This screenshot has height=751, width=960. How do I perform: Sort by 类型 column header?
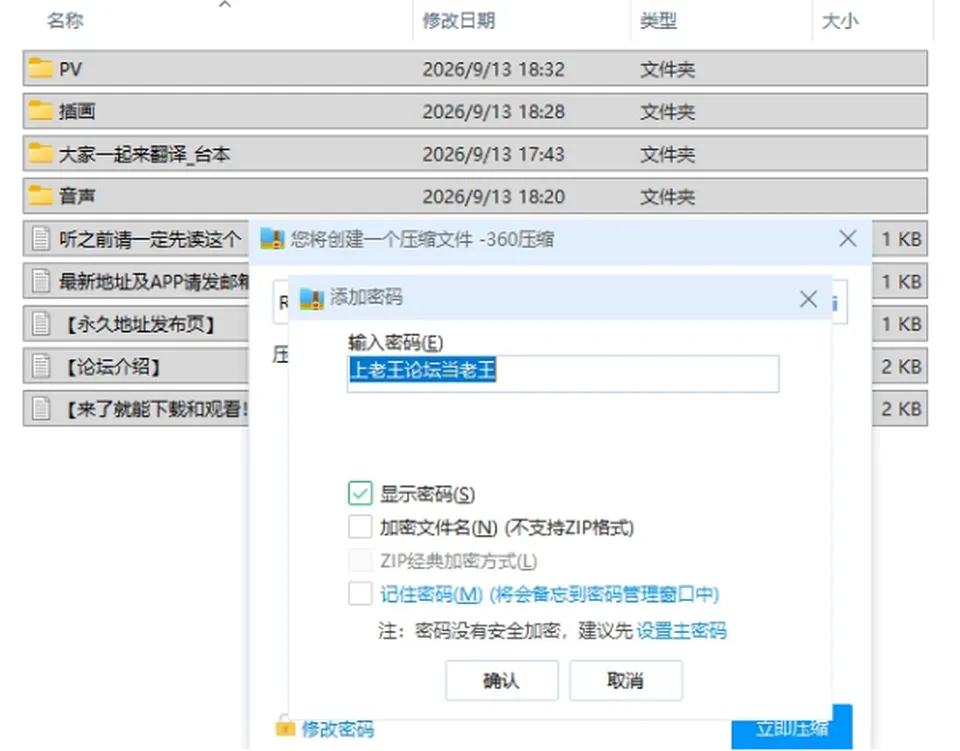pyautogui.click(x=659, y=21)
